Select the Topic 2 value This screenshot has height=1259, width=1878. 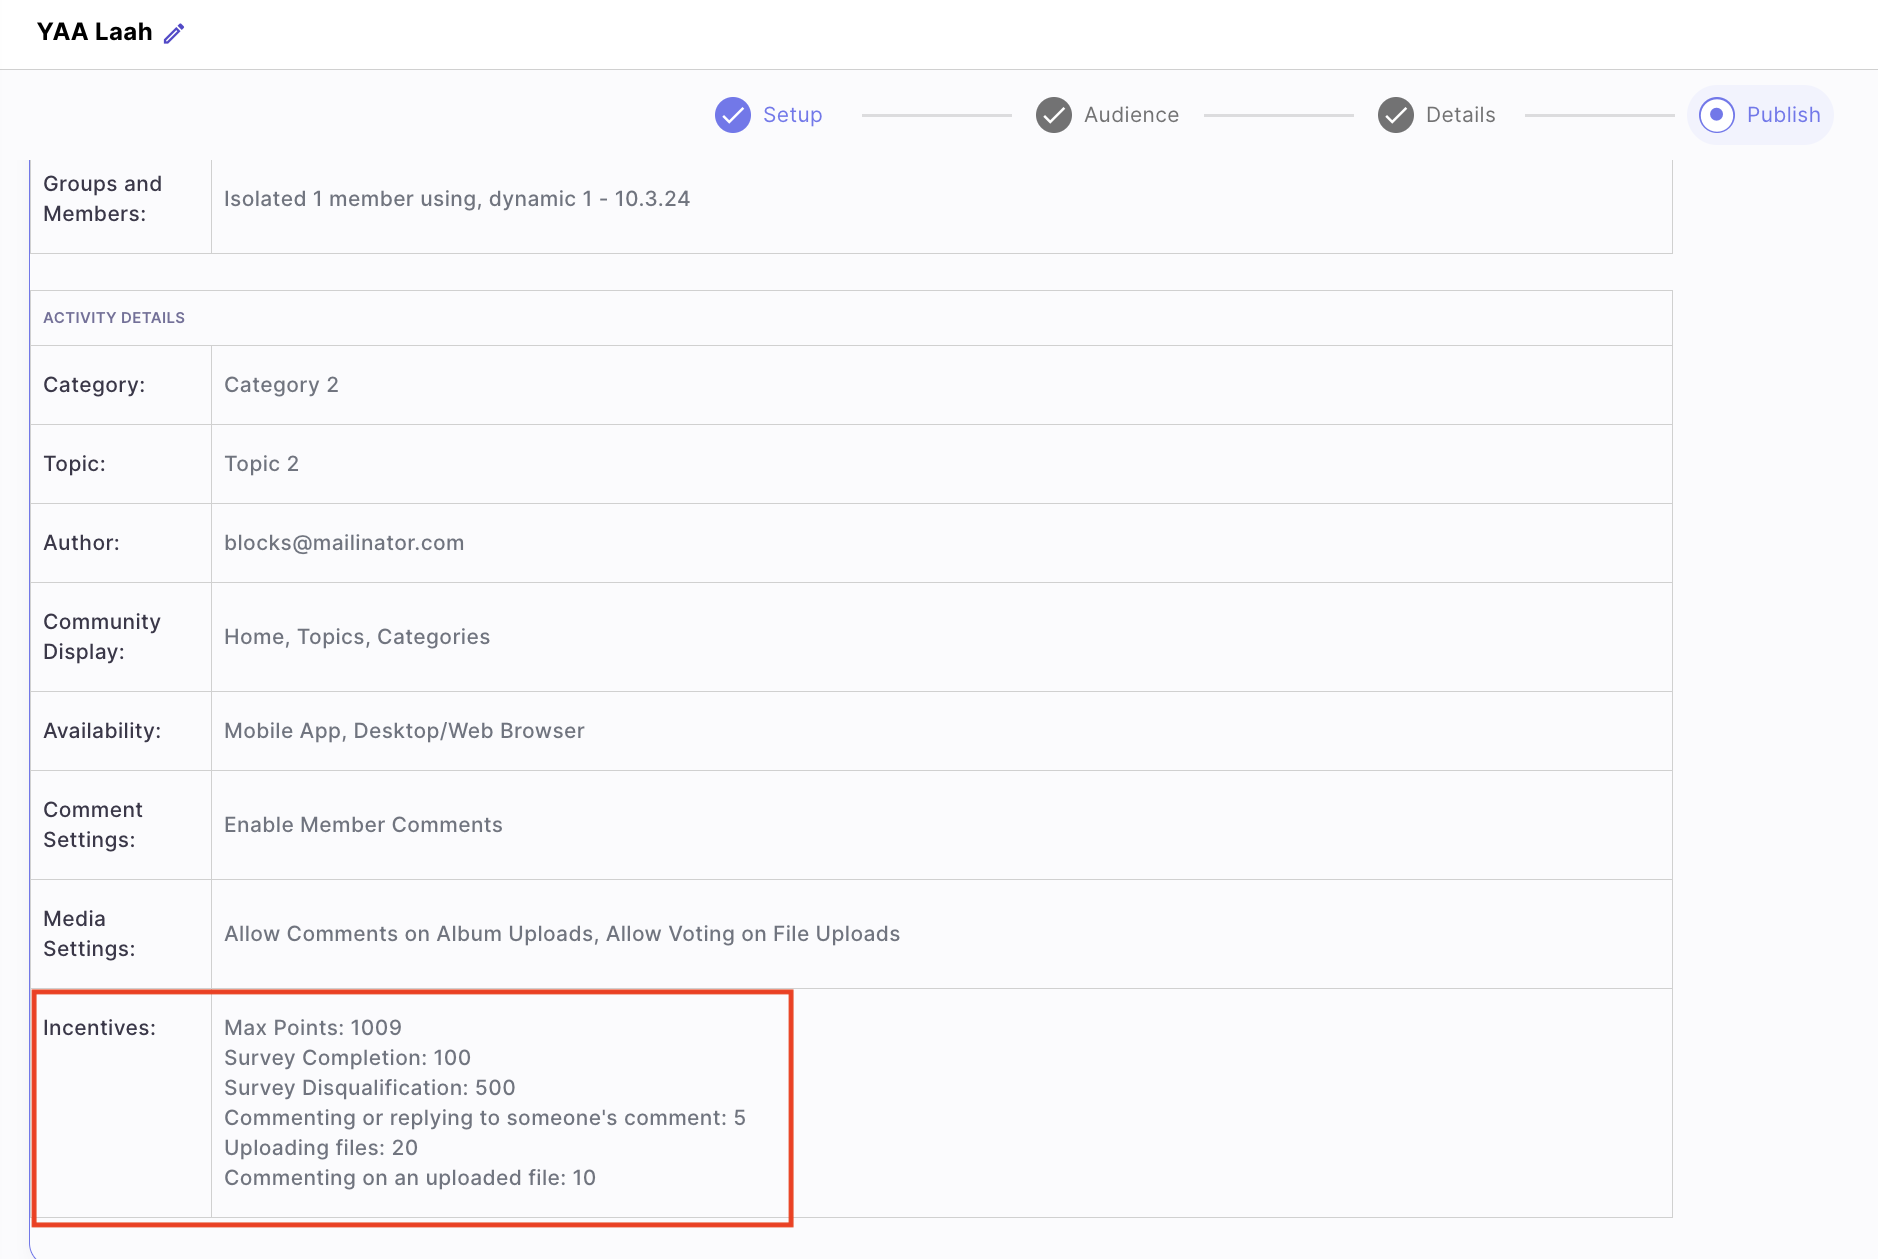[x=261, y=464]
